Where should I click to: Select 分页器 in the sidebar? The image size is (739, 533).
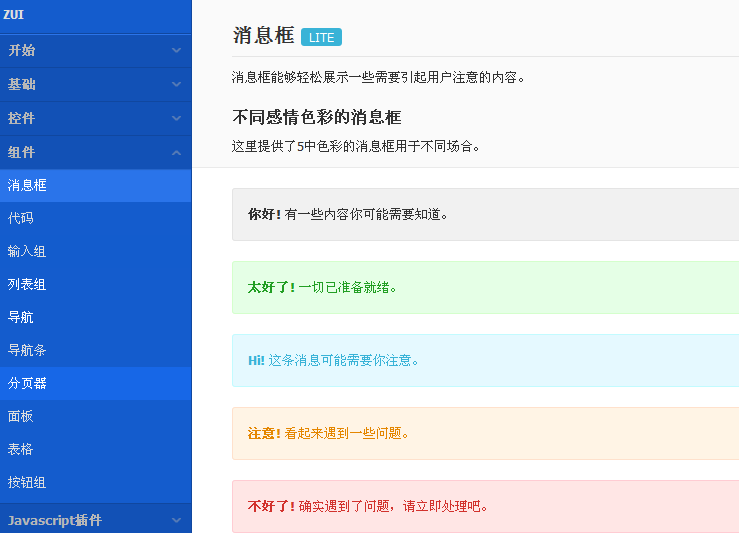tap(27, 383)
